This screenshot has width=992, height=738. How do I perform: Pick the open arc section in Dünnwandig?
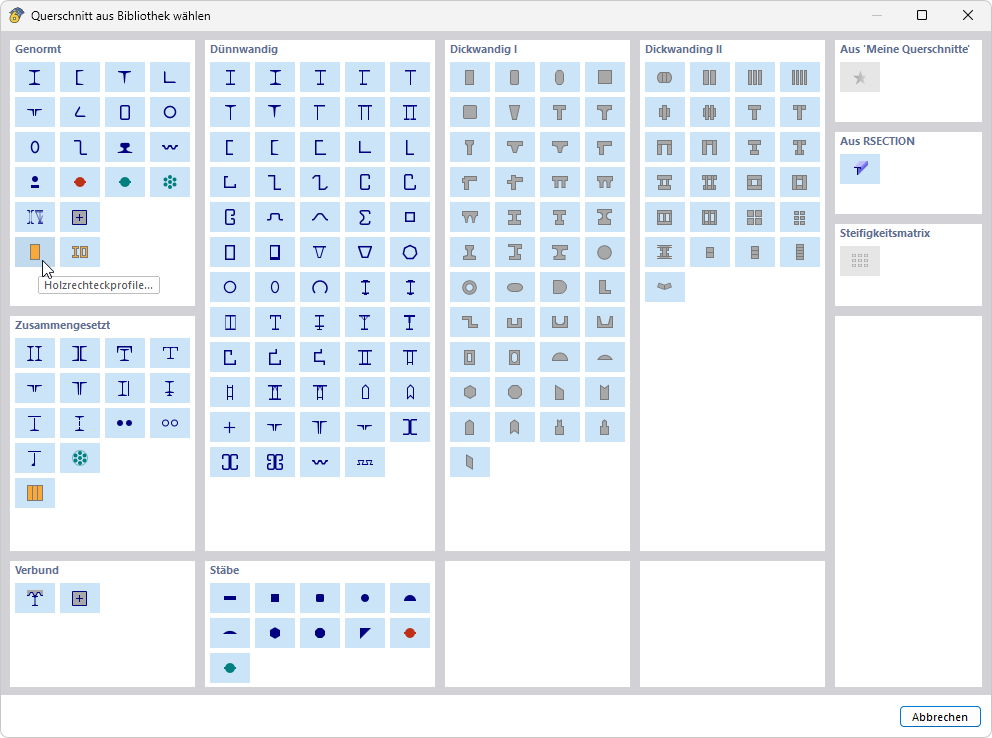coord(319,287)
